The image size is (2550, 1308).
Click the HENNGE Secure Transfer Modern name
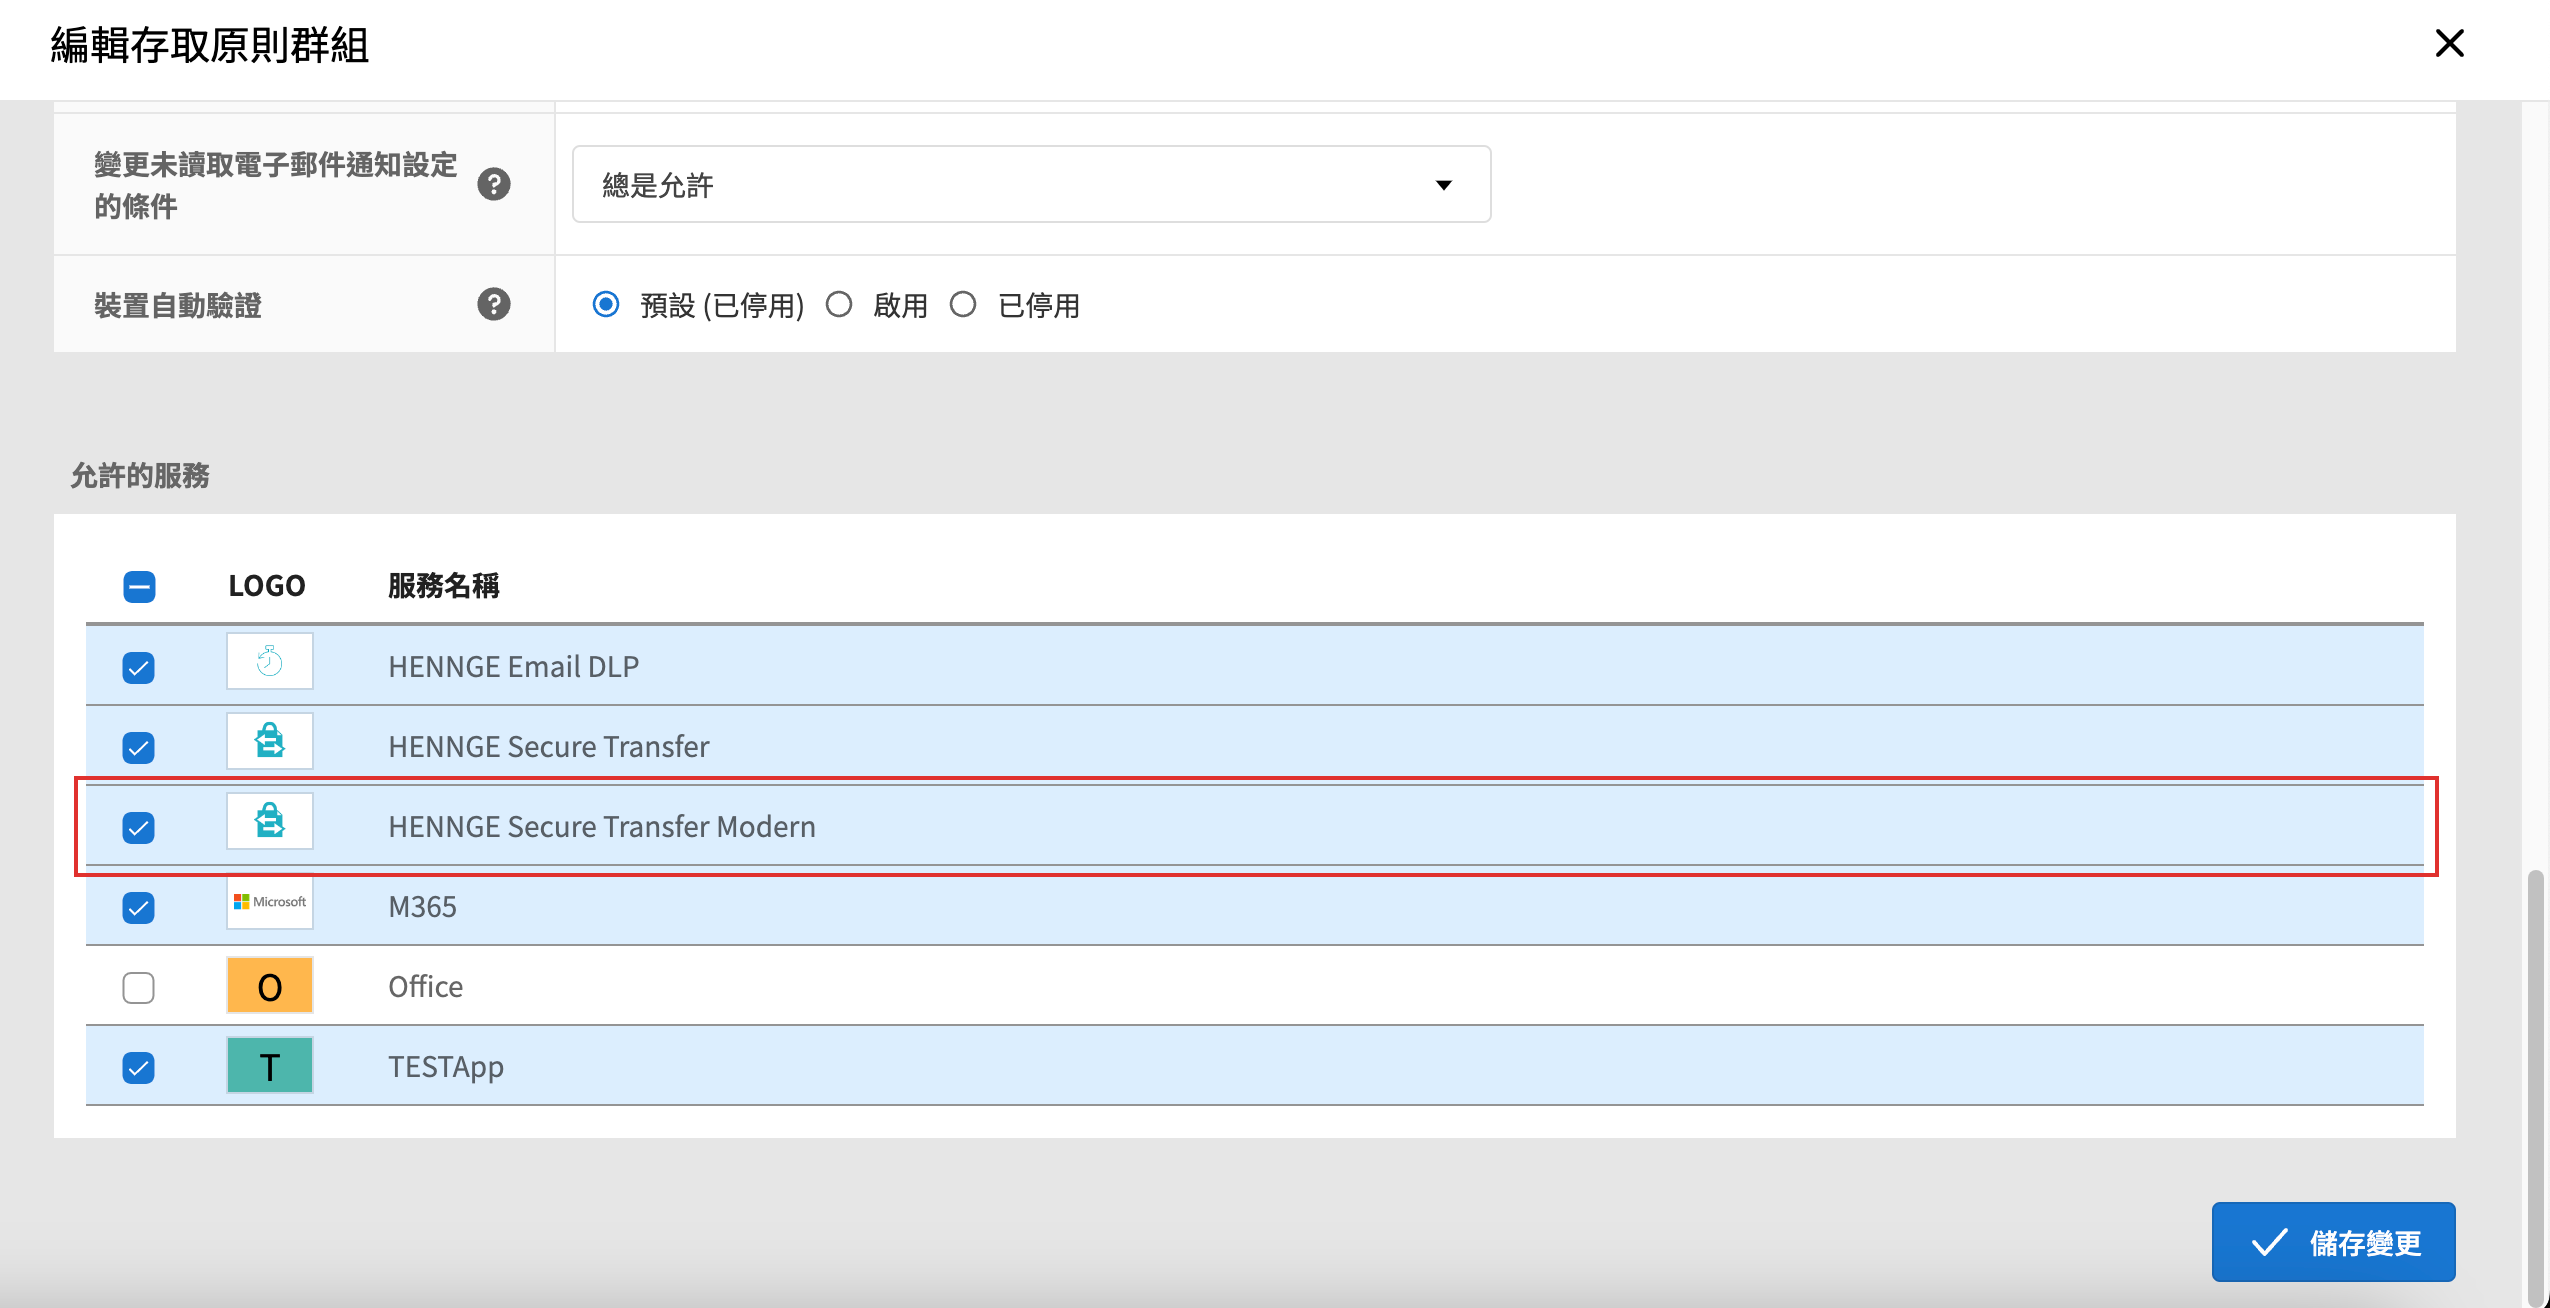click(x=602, y=826)
